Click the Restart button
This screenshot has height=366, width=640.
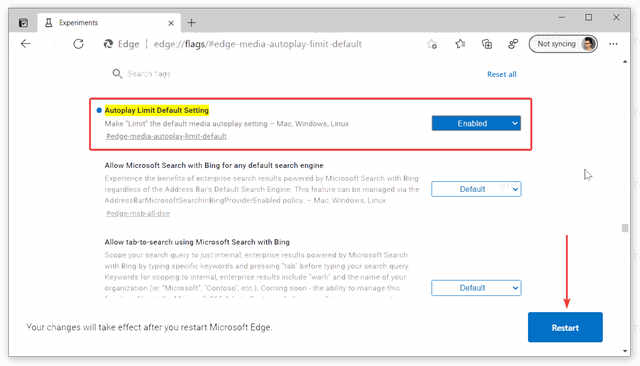(565, 327)
